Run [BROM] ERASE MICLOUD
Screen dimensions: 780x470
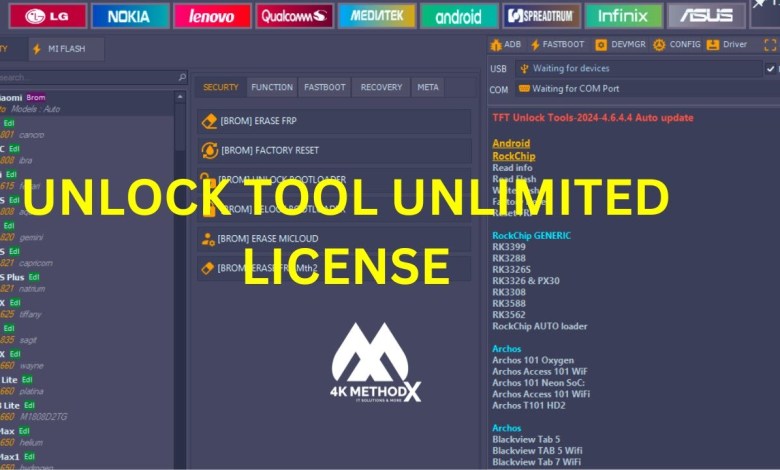pos(334,239)
